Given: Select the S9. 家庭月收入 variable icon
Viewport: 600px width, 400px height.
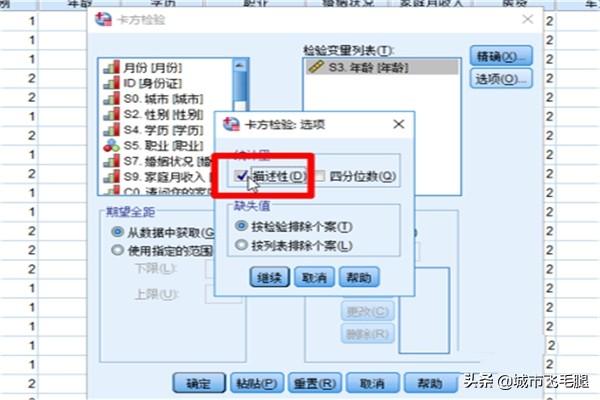Looking at the screenshot, I should click(x=111, y=176).
